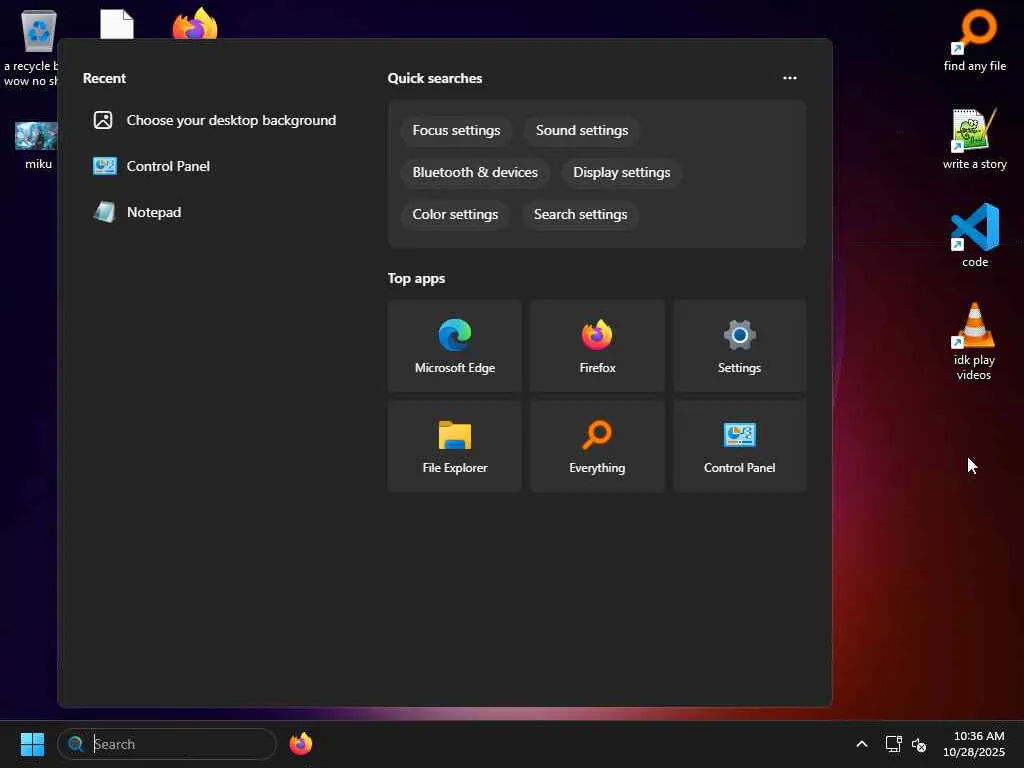Open File Explorer from Top apps

[x=455, y=446]
